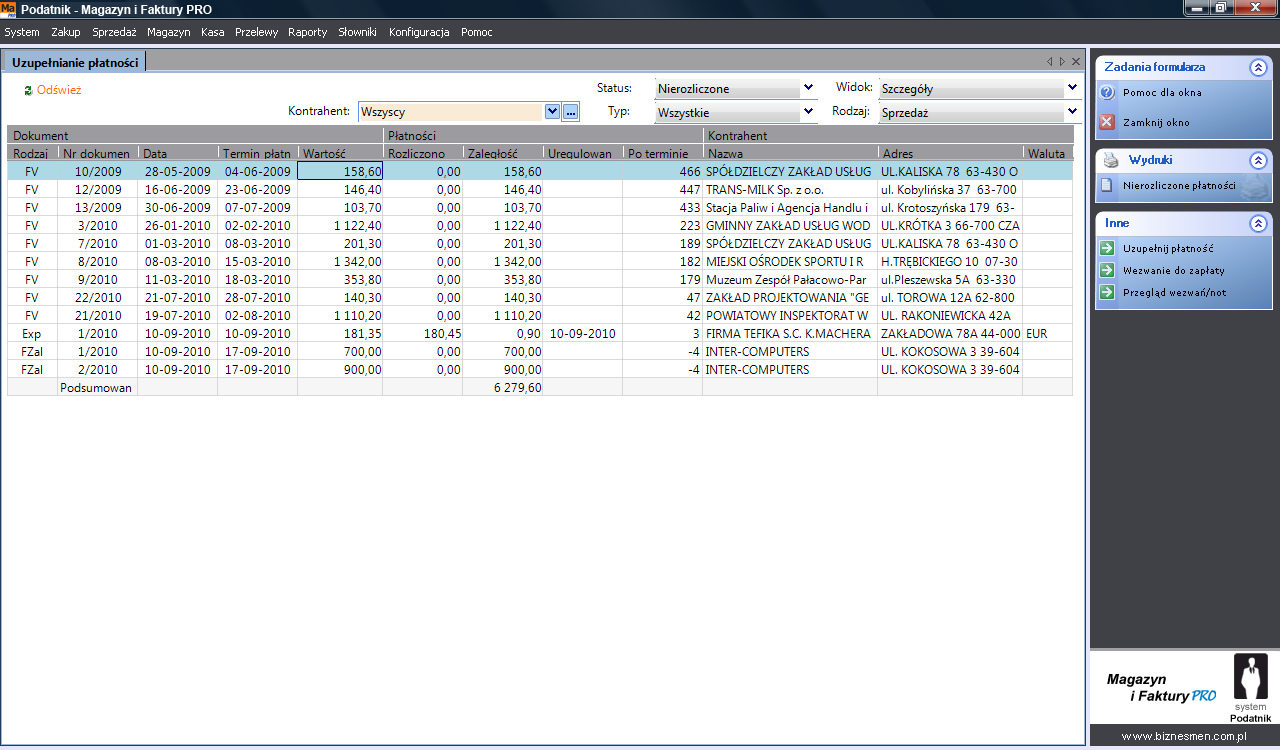Open the Przelewy menu
The width and height of the screenshot is (1280, 750).
(256, 32)
